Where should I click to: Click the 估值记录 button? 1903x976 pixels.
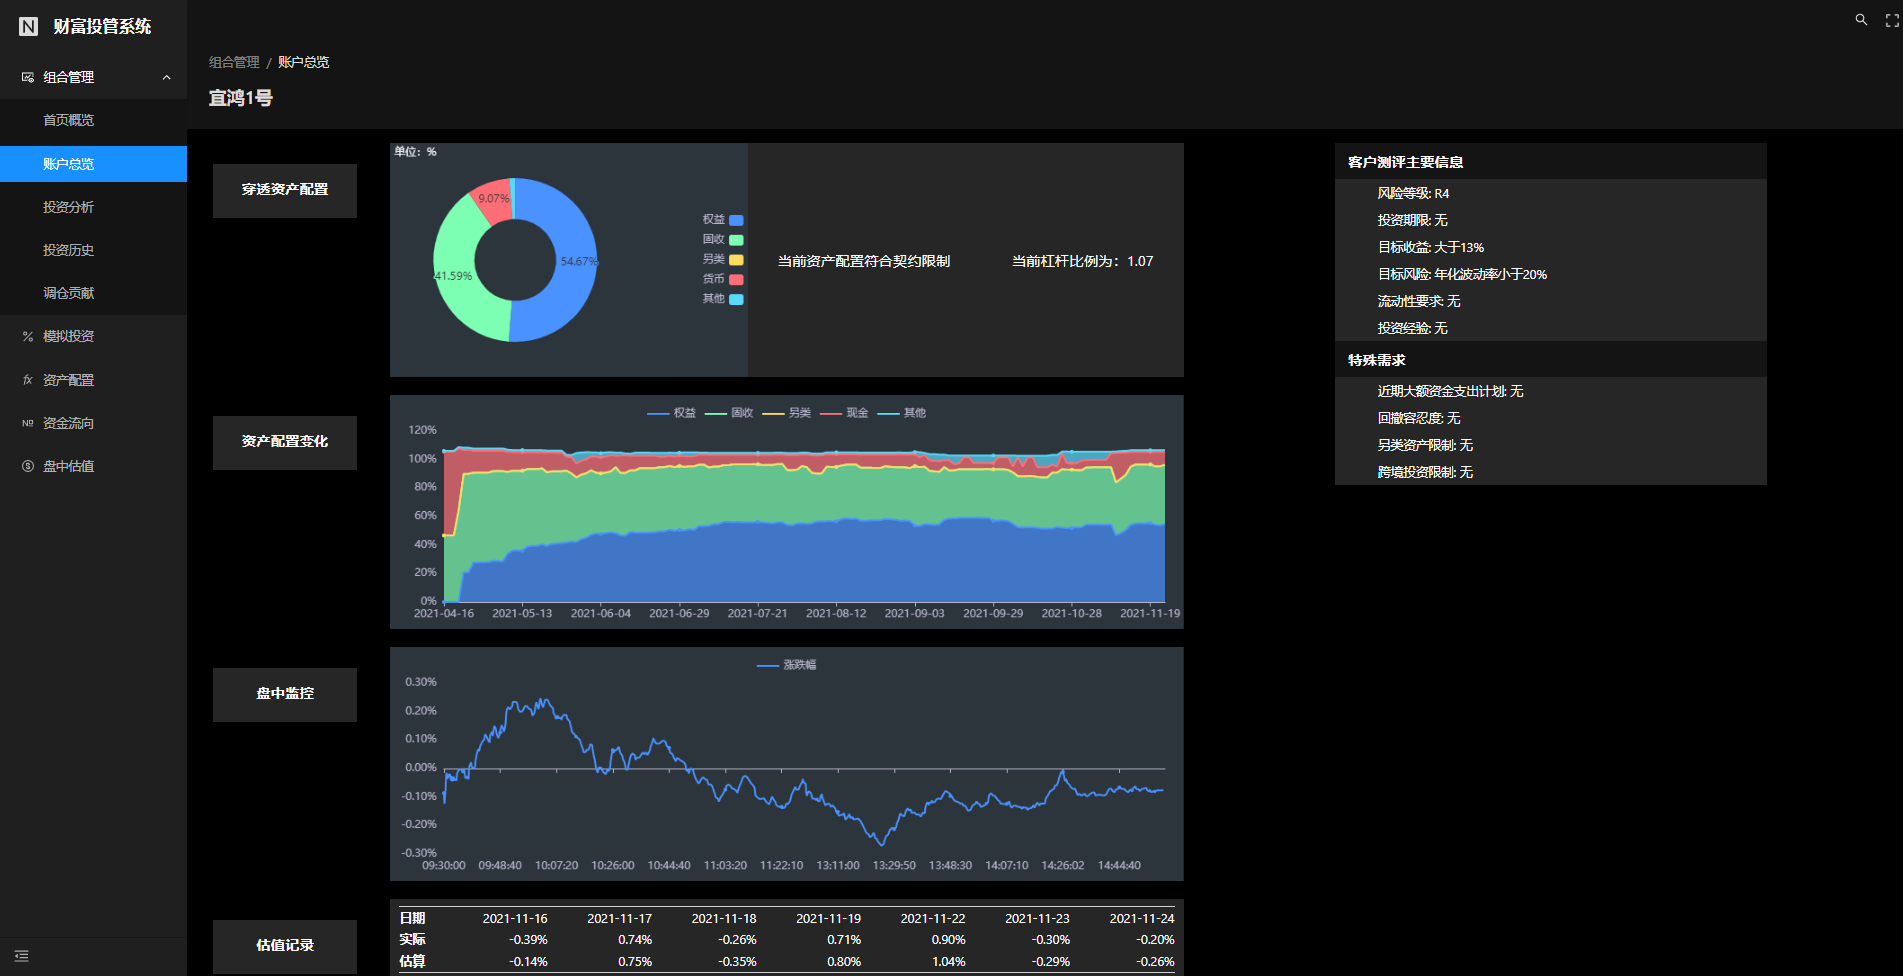point(285,946)
